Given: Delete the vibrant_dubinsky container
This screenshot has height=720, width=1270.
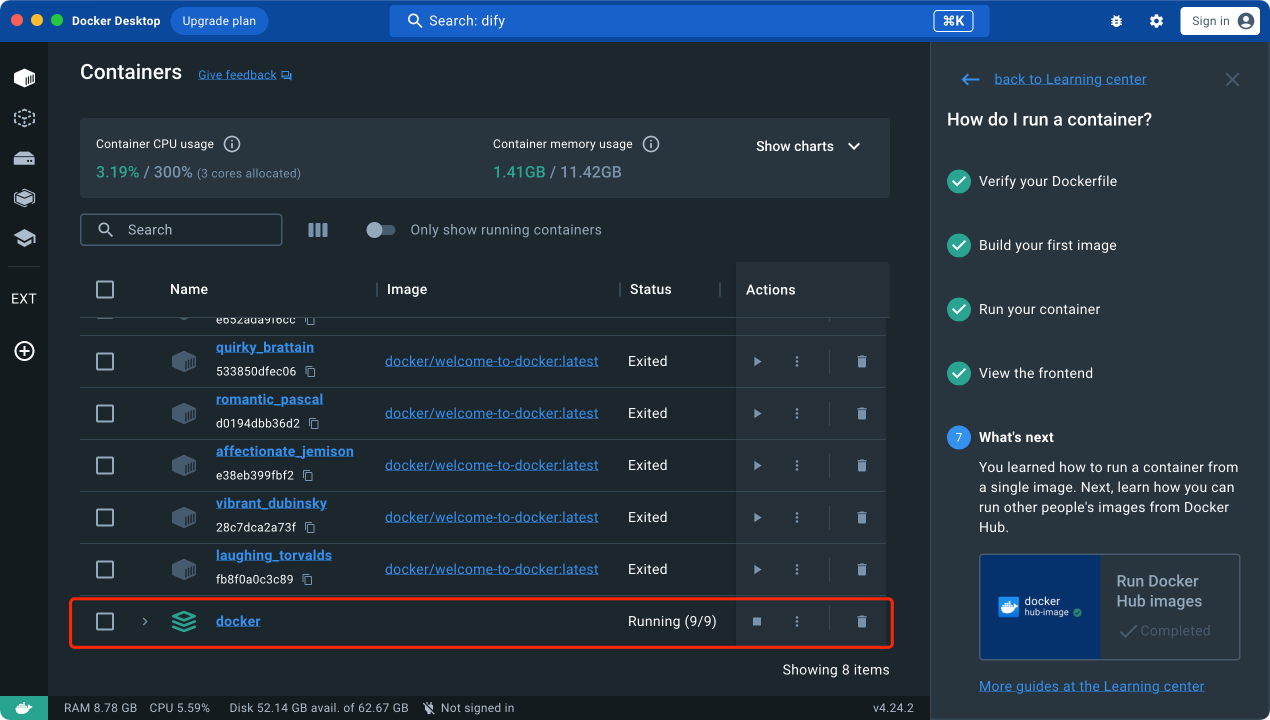Looking at the screenshot, I should [862, 517].
